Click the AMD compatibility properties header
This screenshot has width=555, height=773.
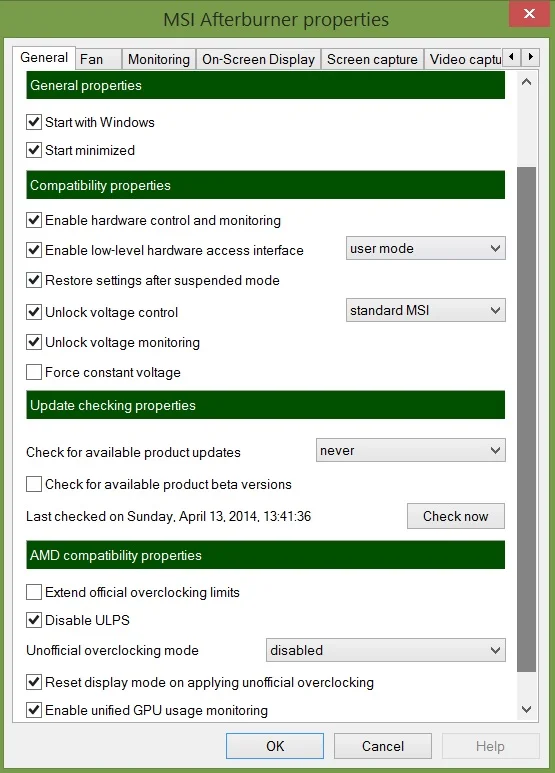point(266,555)
